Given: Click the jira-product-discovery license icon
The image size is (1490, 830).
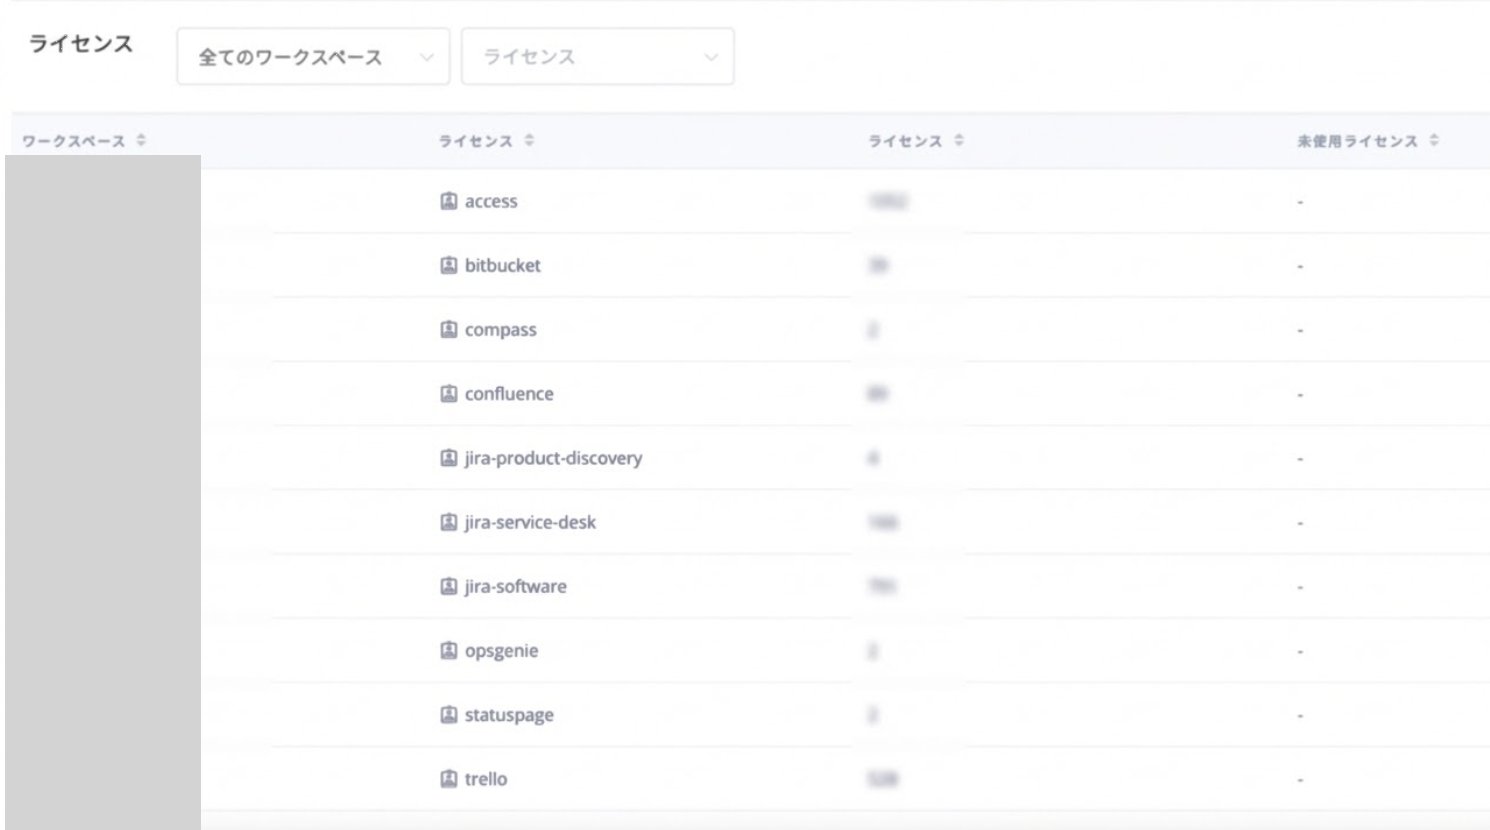Looking at the screenshot, I should [449, 458].
